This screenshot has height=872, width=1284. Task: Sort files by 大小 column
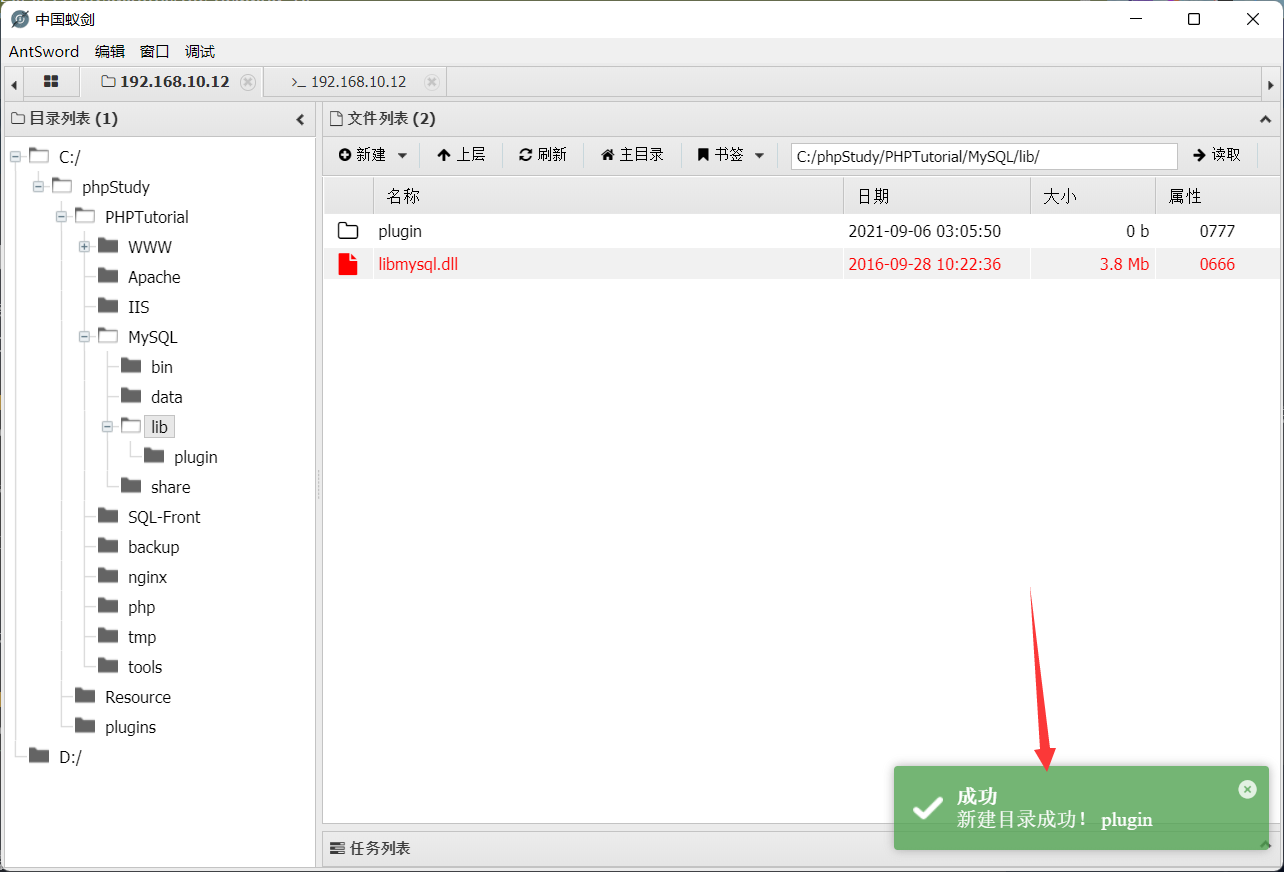[x=1093, y=197]
